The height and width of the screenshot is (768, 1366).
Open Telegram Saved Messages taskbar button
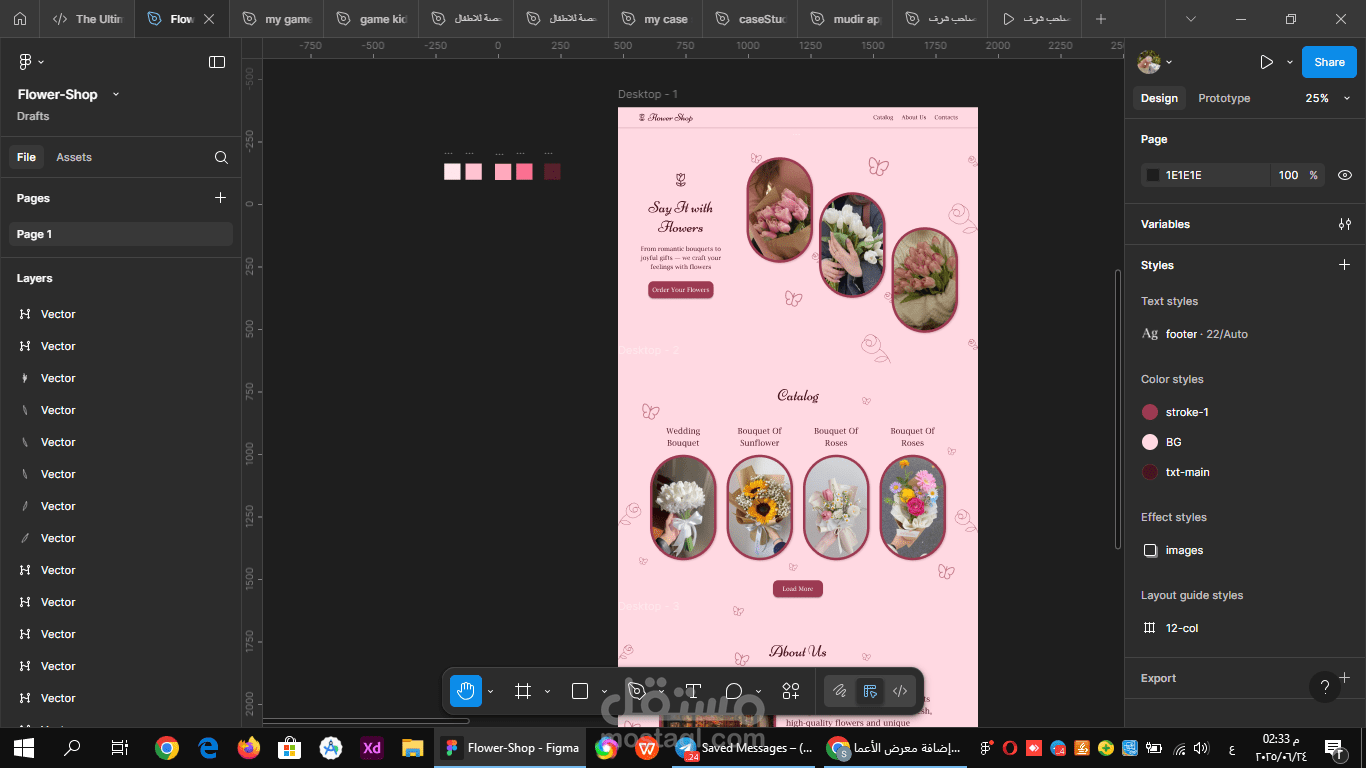point(745,747)
